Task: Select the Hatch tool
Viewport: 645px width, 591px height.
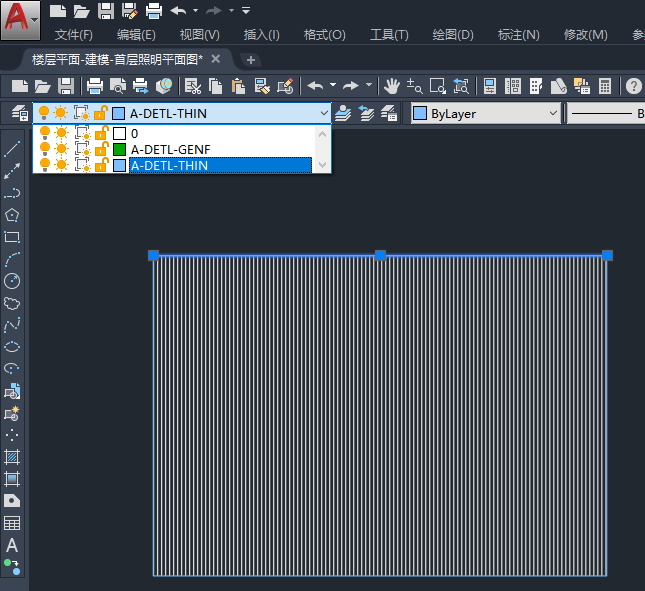Action: [12, 457]
